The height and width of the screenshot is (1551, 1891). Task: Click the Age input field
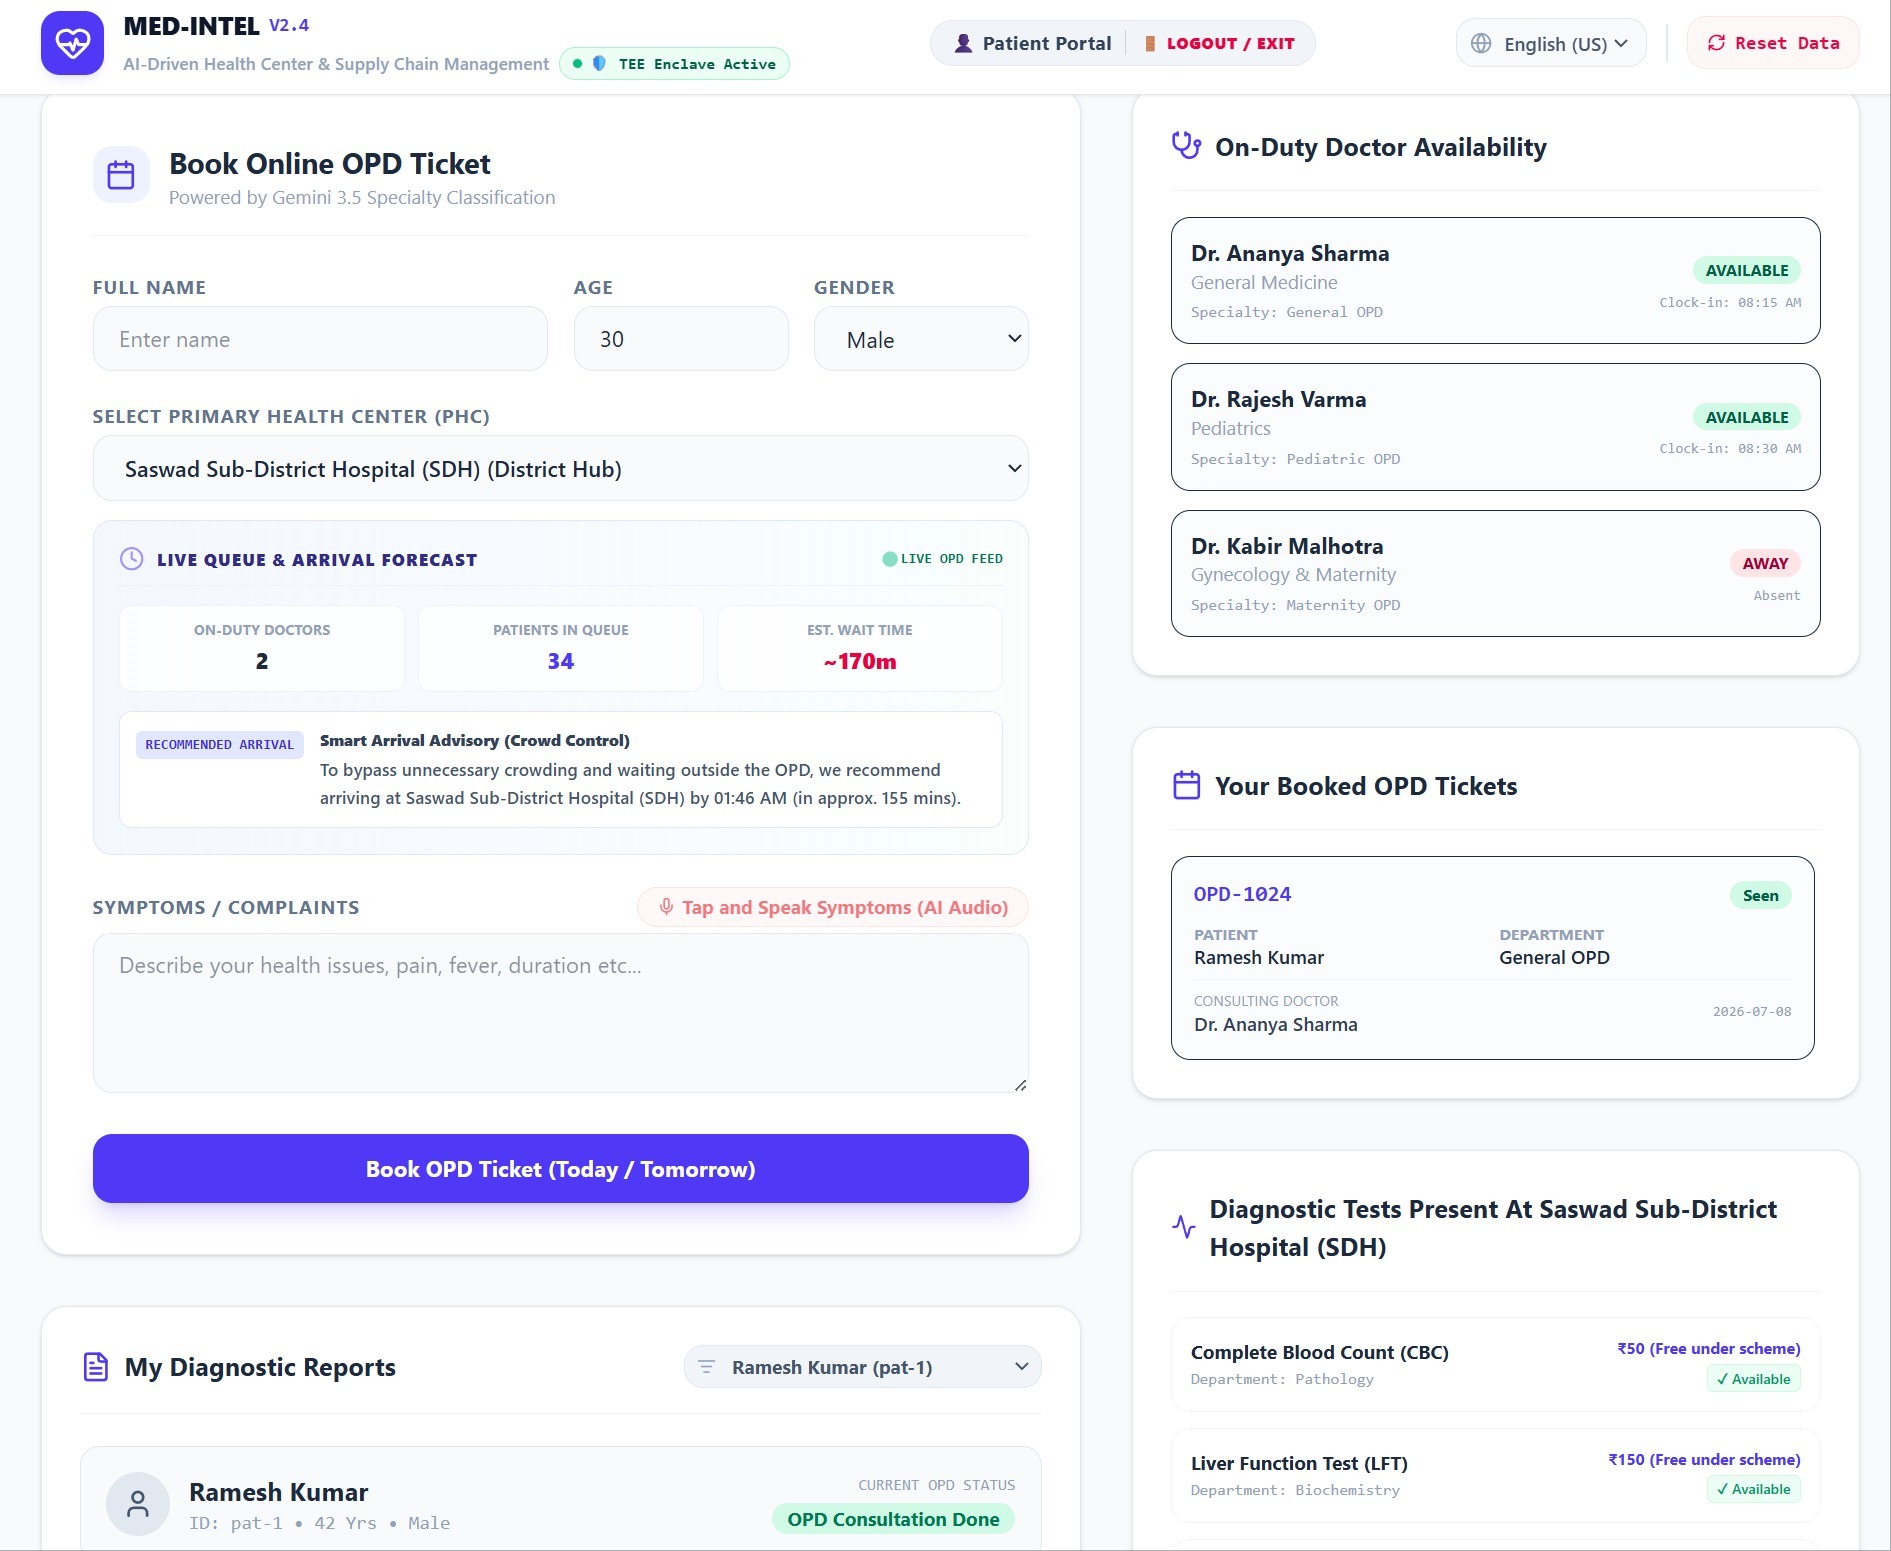681,339
